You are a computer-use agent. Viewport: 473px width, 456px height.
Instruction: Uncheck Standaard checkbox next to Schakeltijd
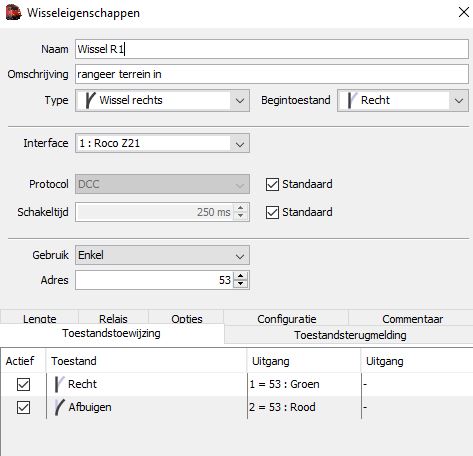(272, 212)
